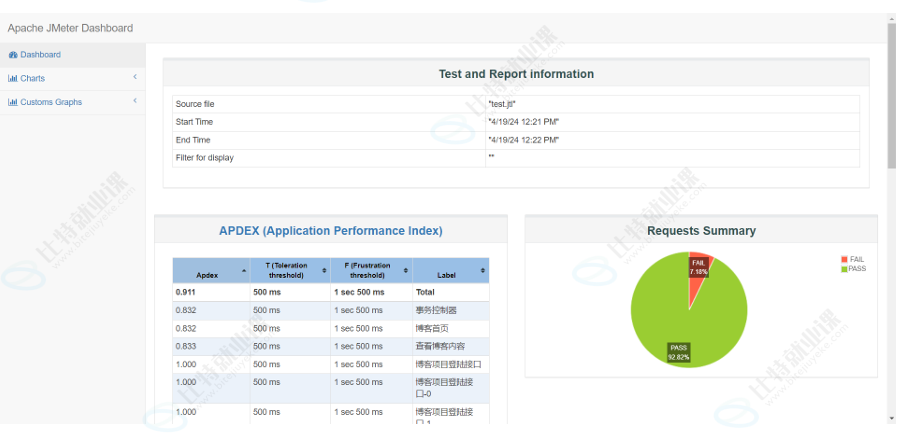Click the Charts bar-graph icon
Screen dimensions: 900x435
pyautogui.click(x=13, y=79)
